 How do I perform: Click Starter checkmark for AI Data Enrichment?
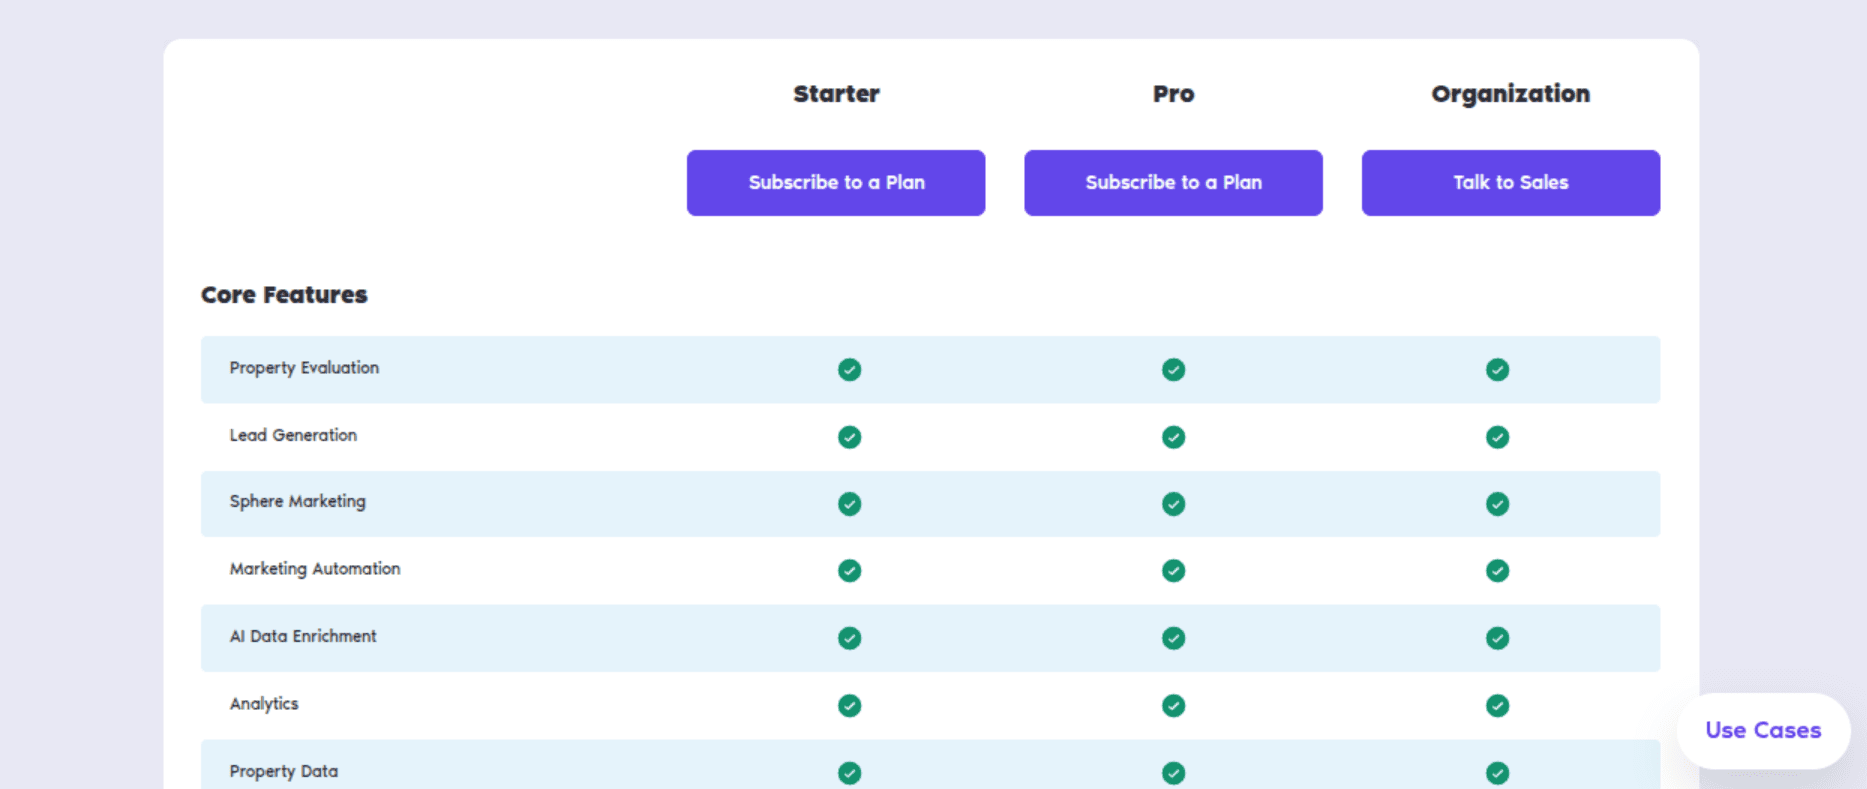pyautogui.click(x=849, y=638)
